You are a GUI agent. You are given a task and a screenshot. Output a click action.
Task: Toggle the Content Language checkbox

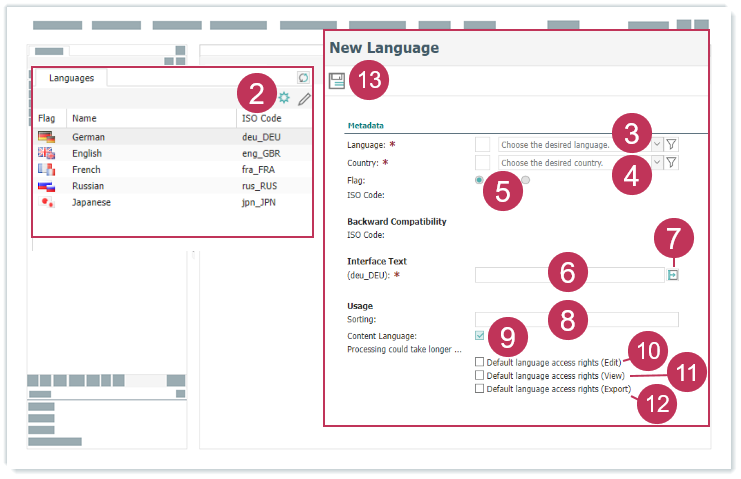pyautogui.click(x=480, y=336)
